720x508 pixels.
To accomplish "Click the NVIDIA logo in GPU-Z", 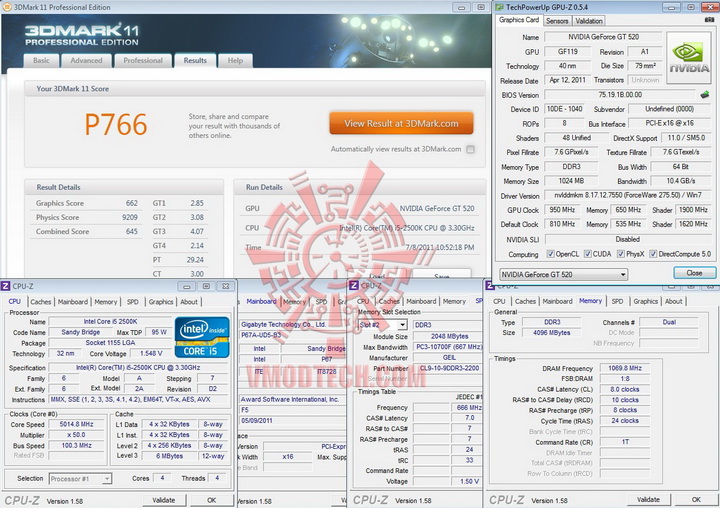I will click(x=689, y=57).
